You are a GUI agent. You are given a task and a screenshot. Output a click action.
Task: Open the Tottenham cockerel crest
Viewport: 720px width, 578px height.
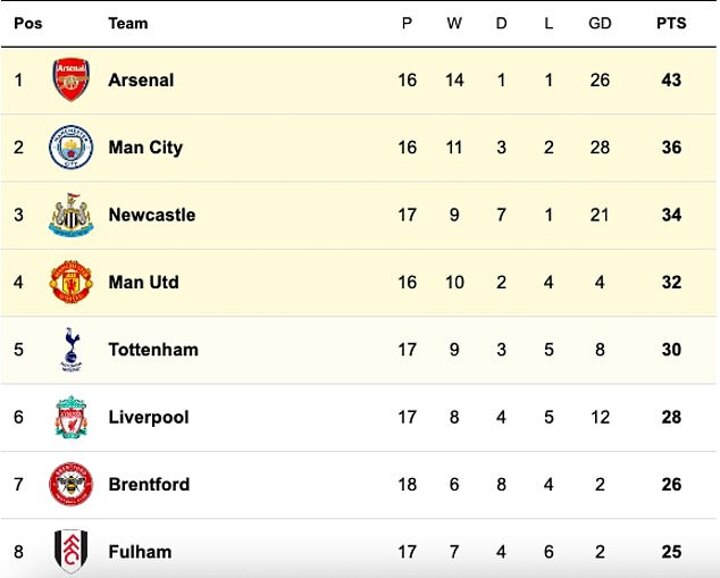[x=71, y=350]
